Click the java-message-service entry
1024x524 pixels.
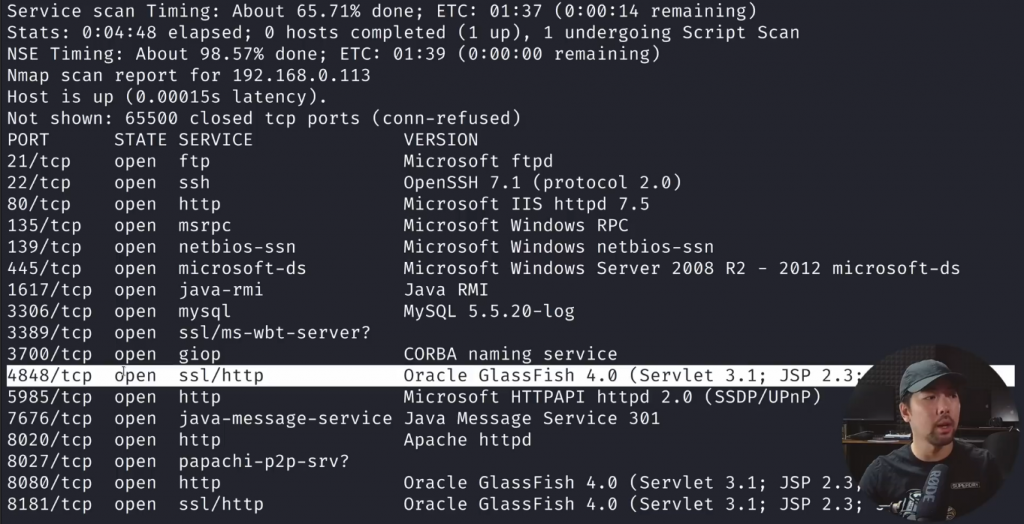click(x=285, y=419)
